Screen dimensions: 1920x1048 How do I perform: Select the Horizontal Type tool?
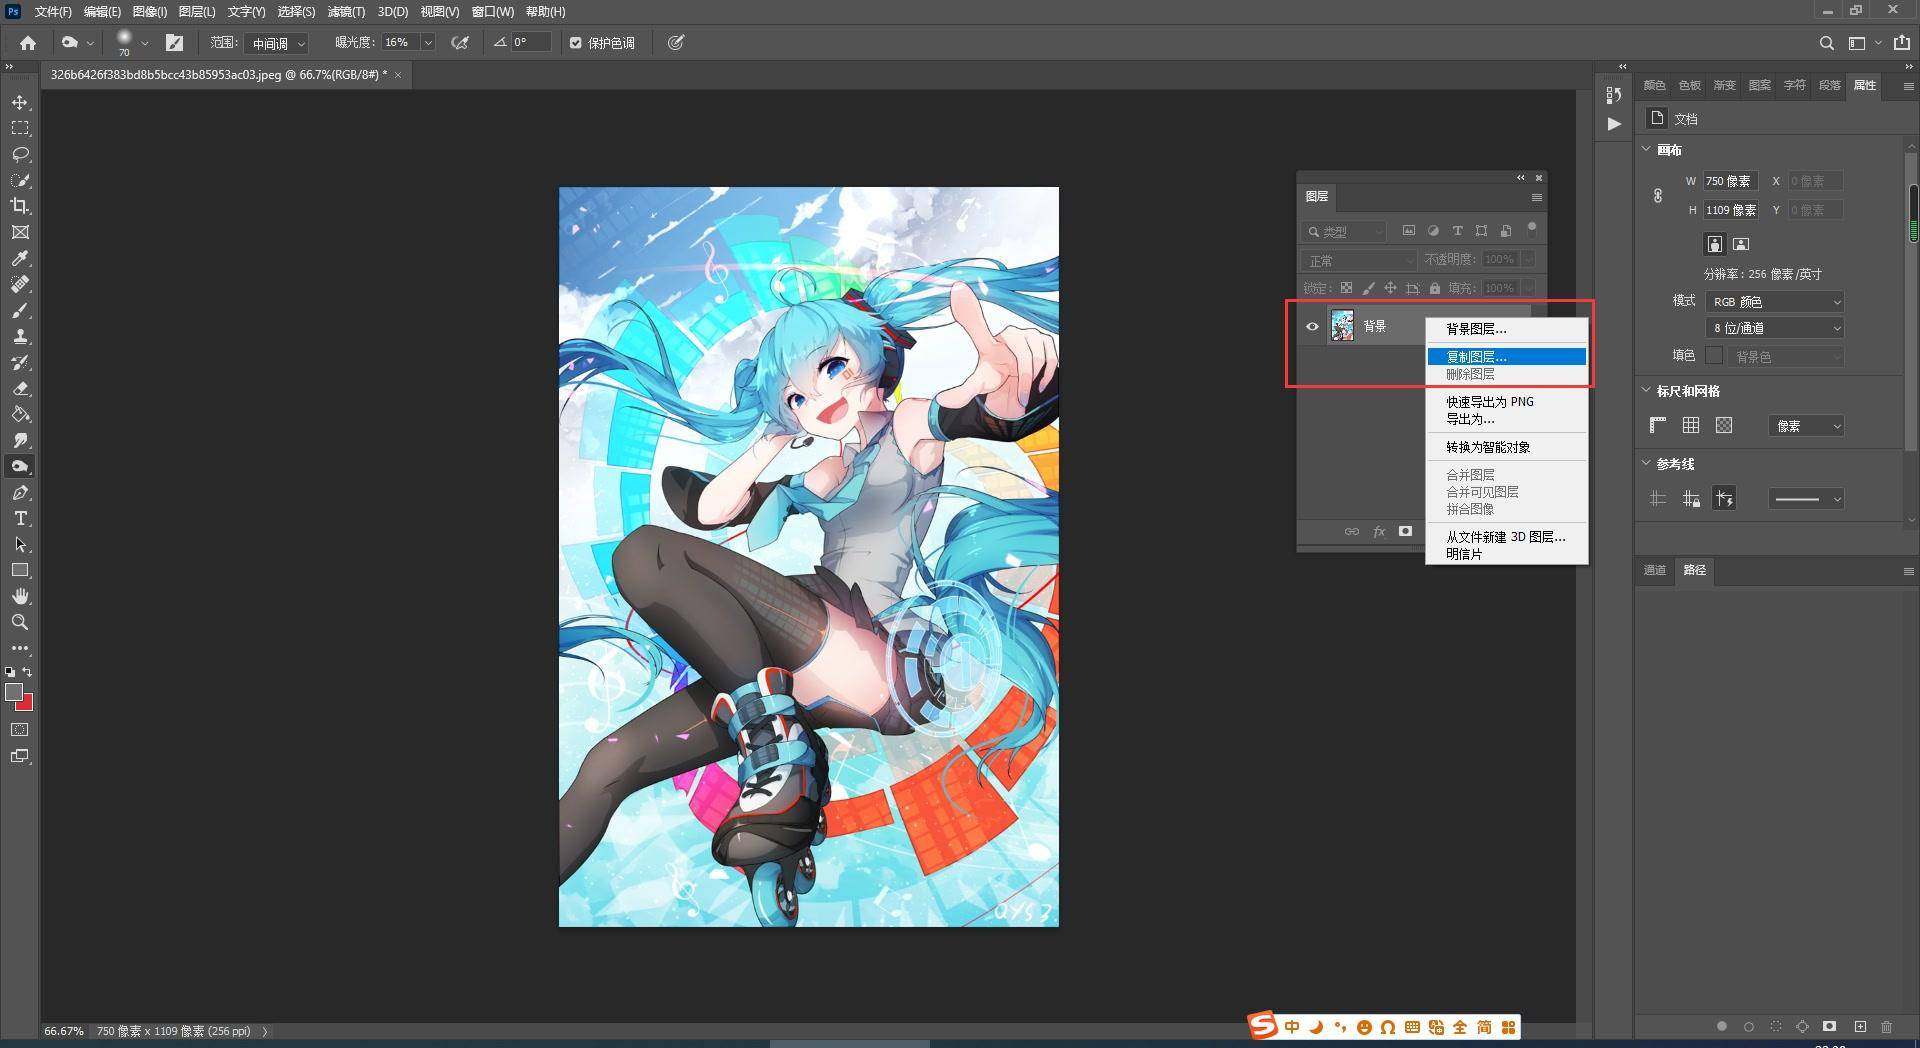20,519
